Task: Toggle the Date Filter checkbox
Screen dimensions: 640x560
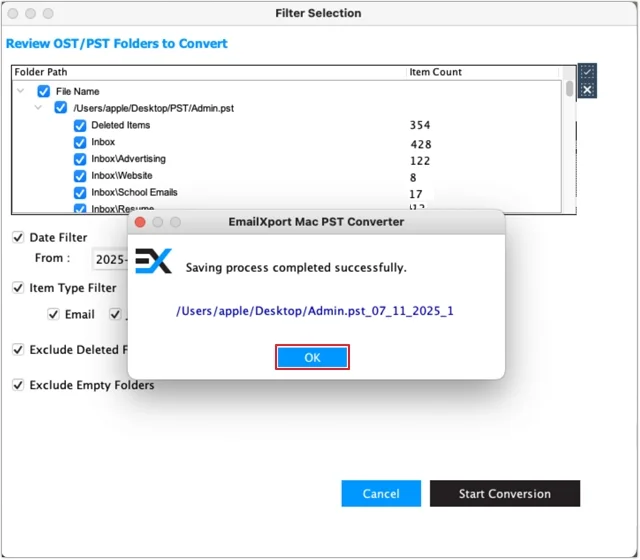Action: point(18,237)
